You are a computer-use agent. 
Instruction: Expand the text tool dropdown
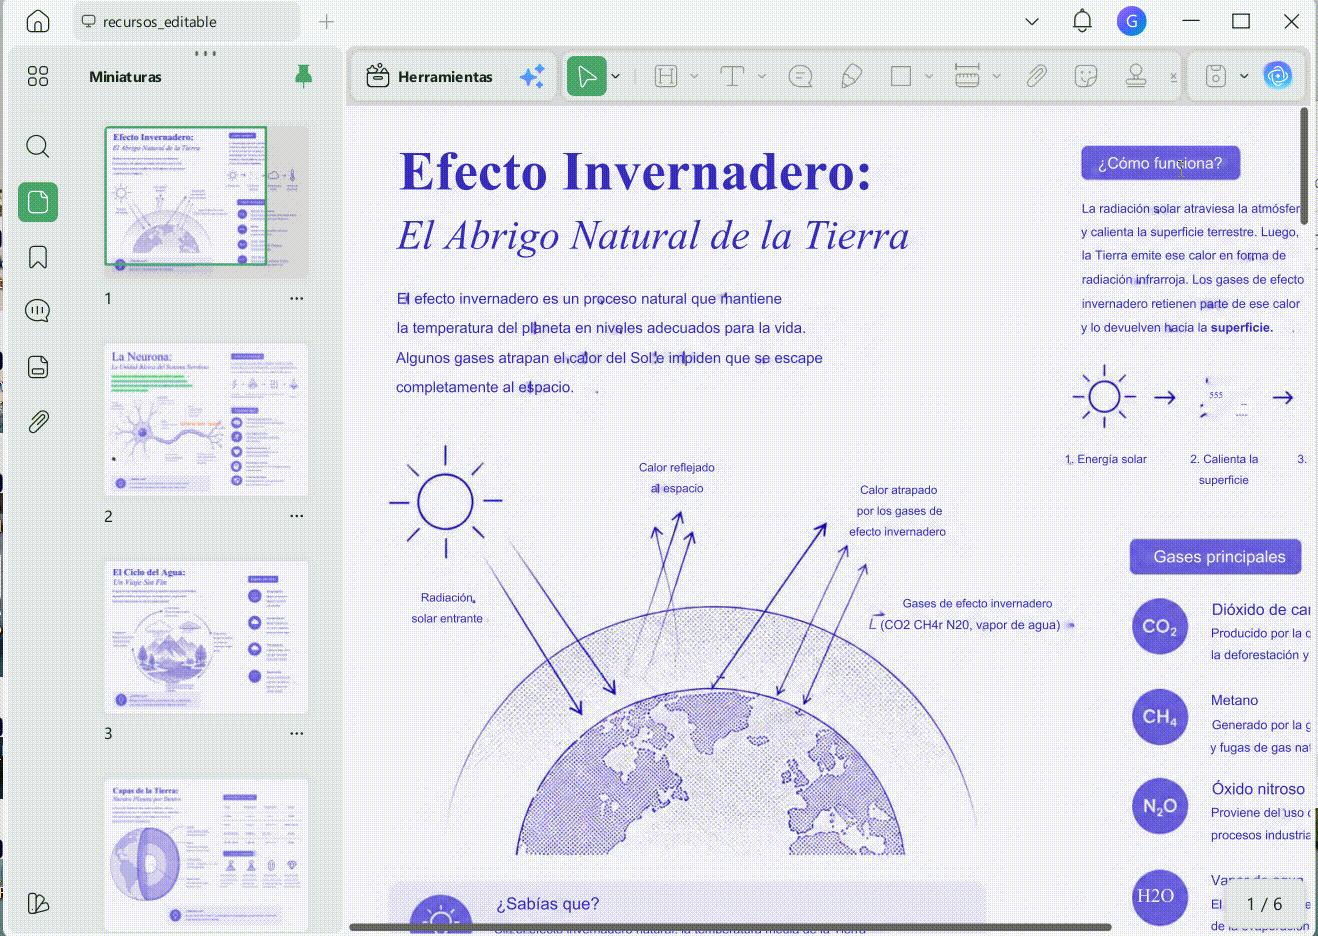[762, 76]
